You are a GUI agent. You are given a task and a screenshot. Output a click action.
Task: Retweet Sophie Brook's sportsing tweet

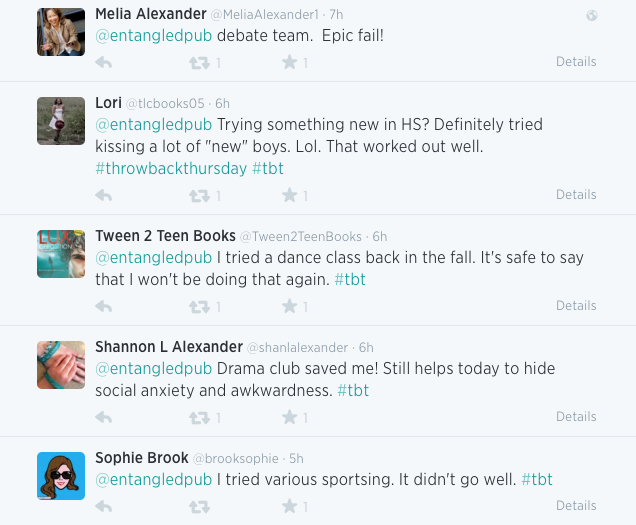(x=199, y=506)
